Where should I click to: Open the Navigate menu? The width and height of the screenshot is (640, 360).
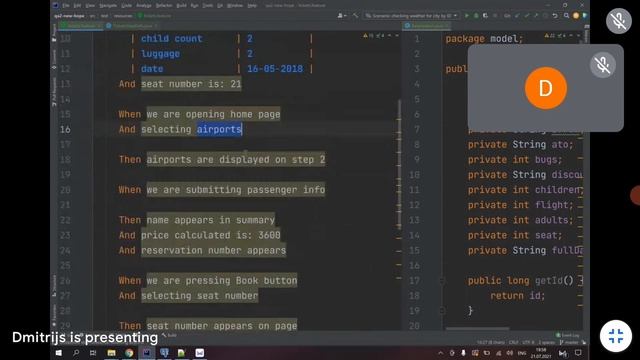tap(108, 6)
